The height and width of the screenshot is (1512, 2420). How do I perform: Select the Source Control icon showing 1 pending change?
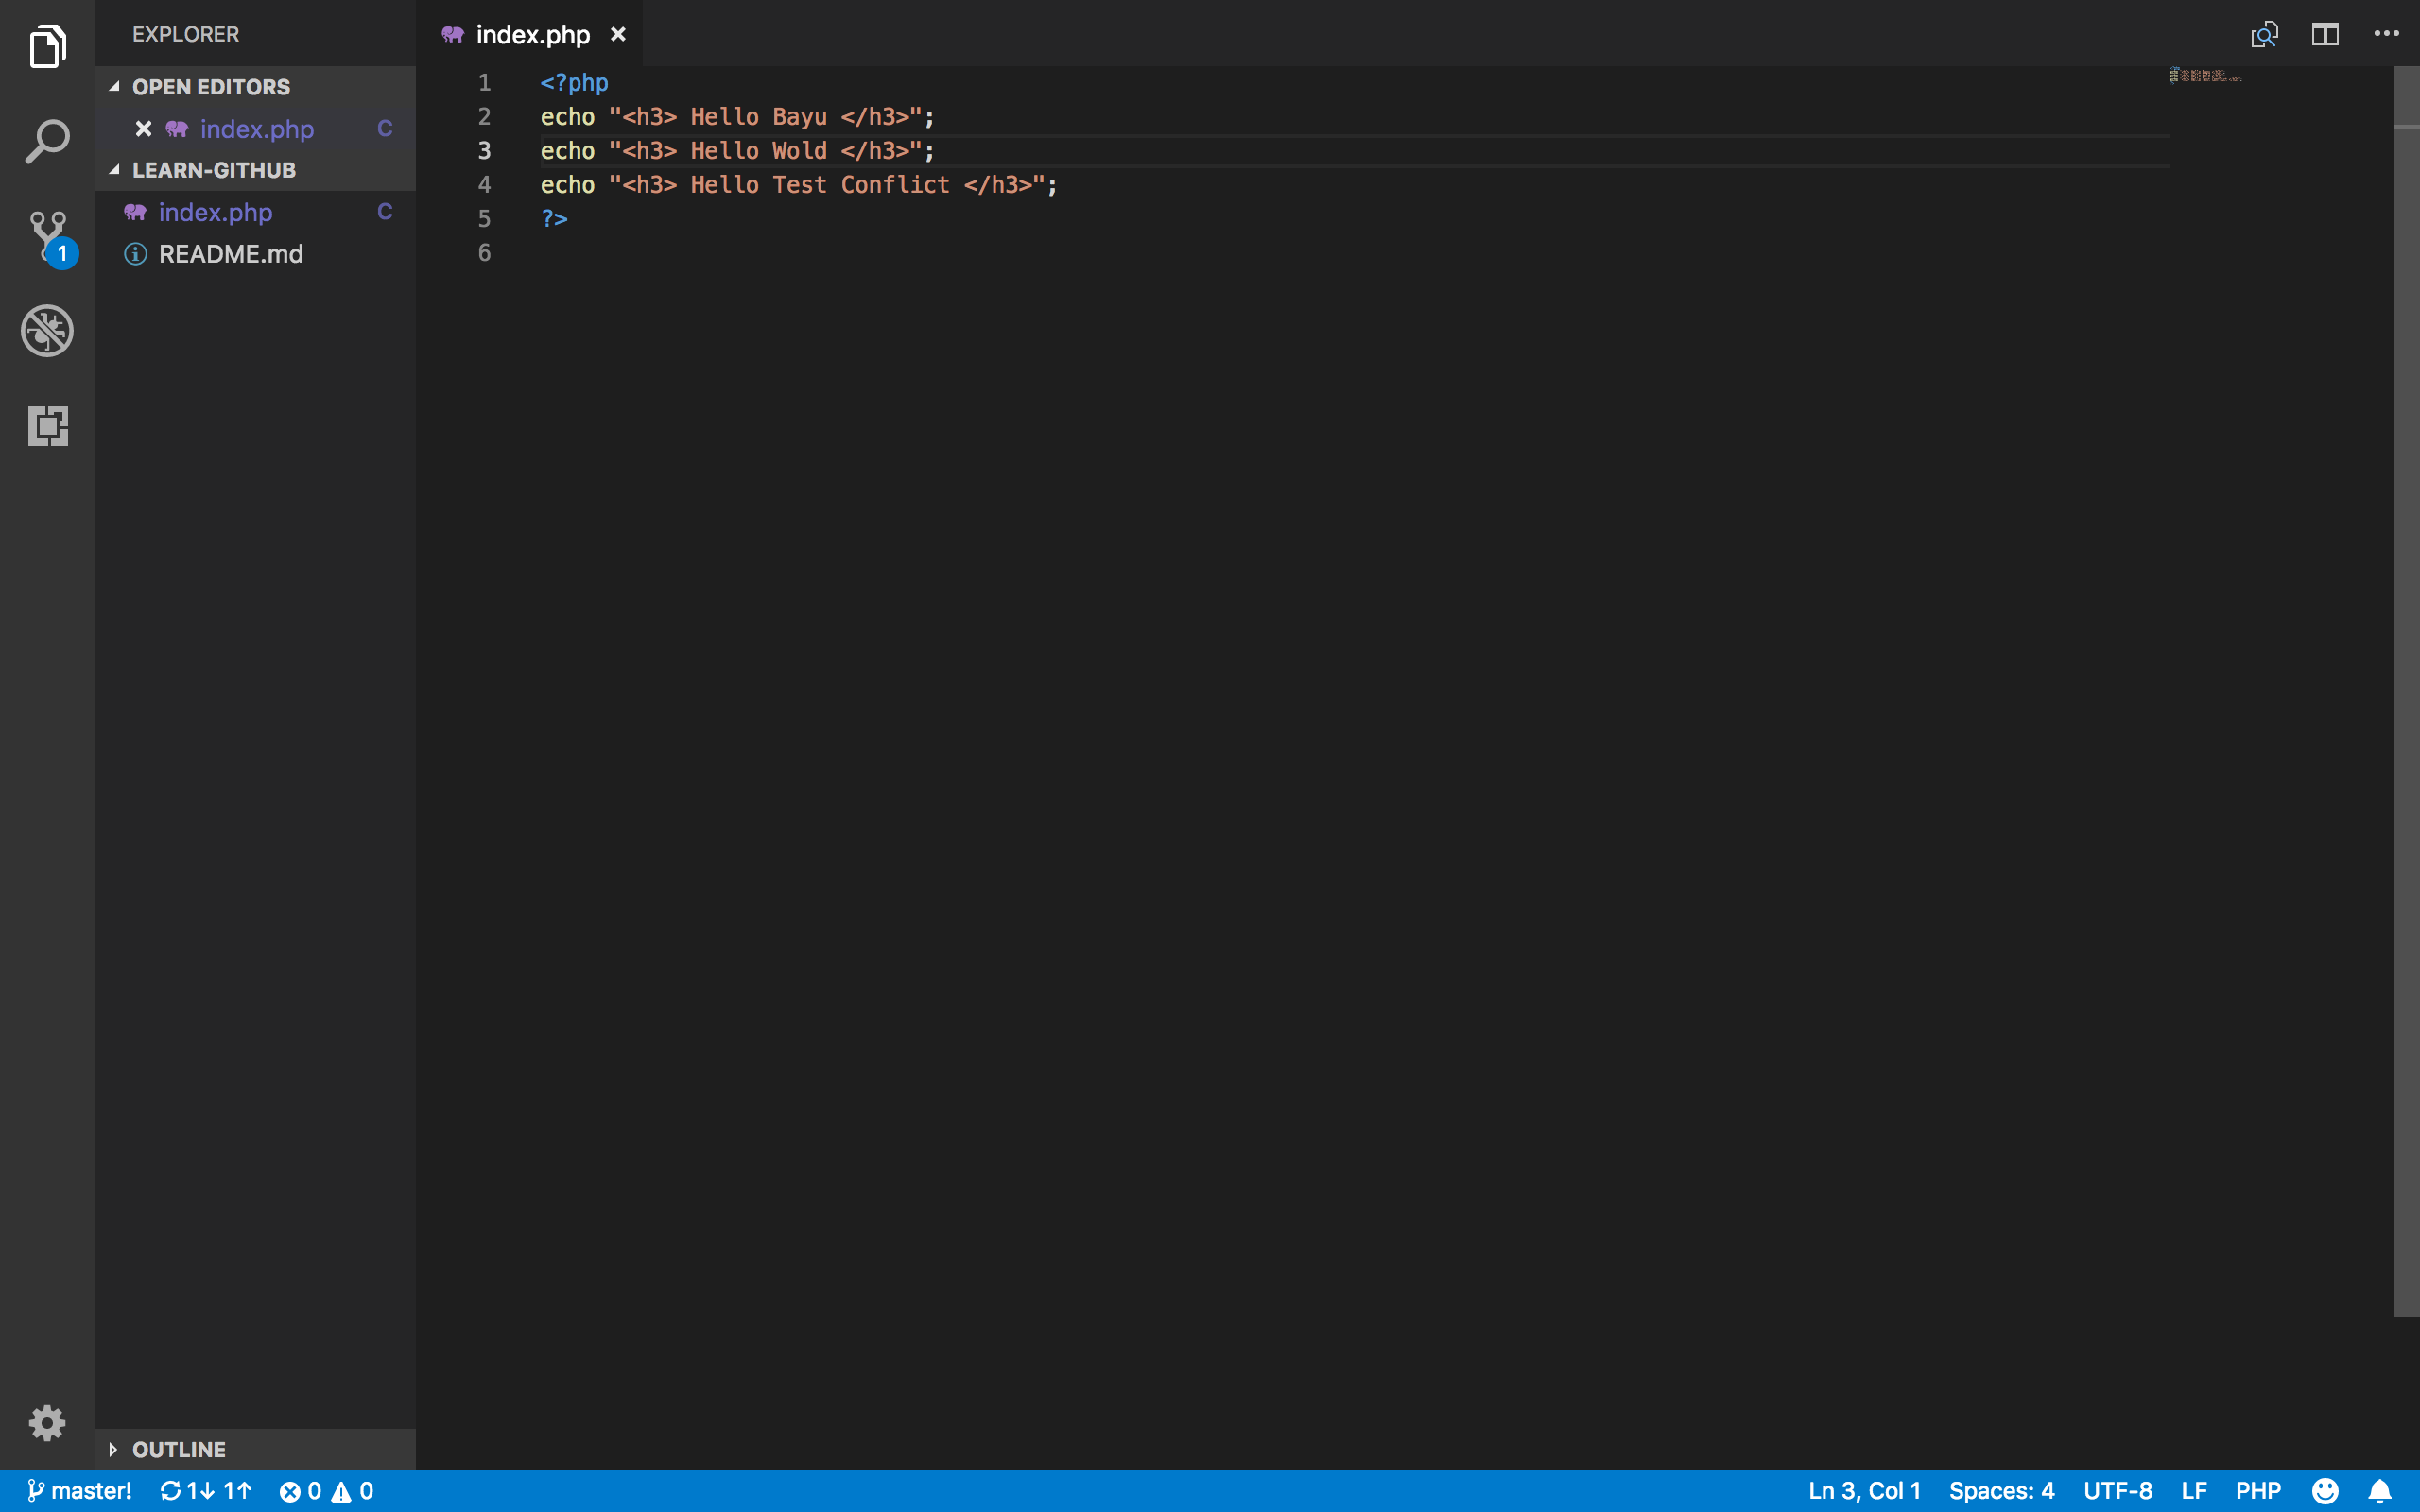(47, 235)
